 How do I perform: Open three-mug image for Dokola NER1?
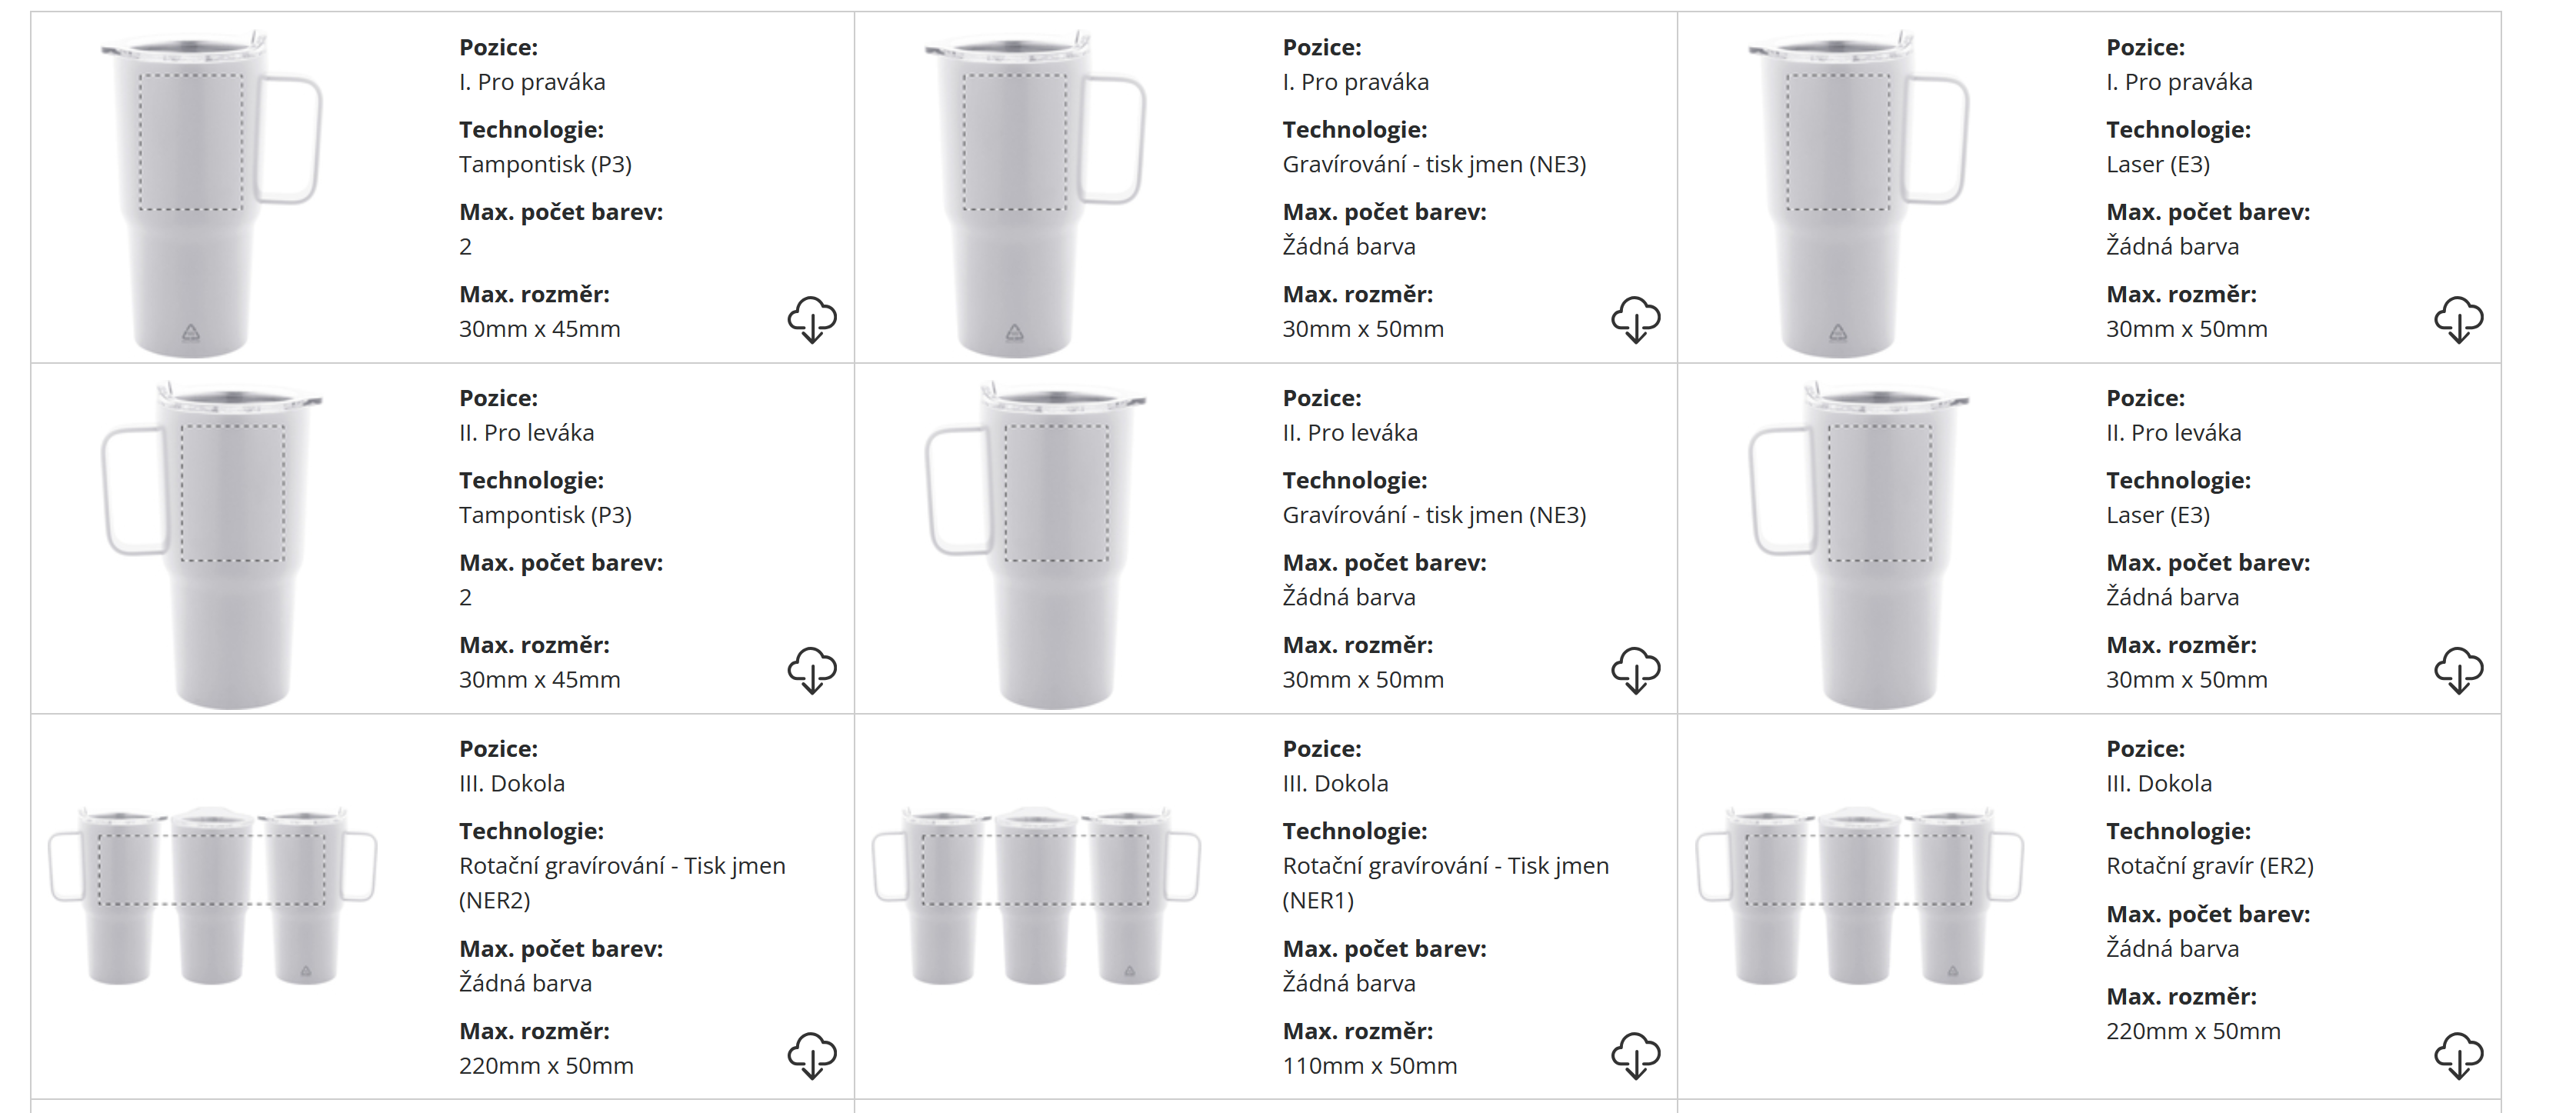pyautogui.click(x=1036, y=895)
